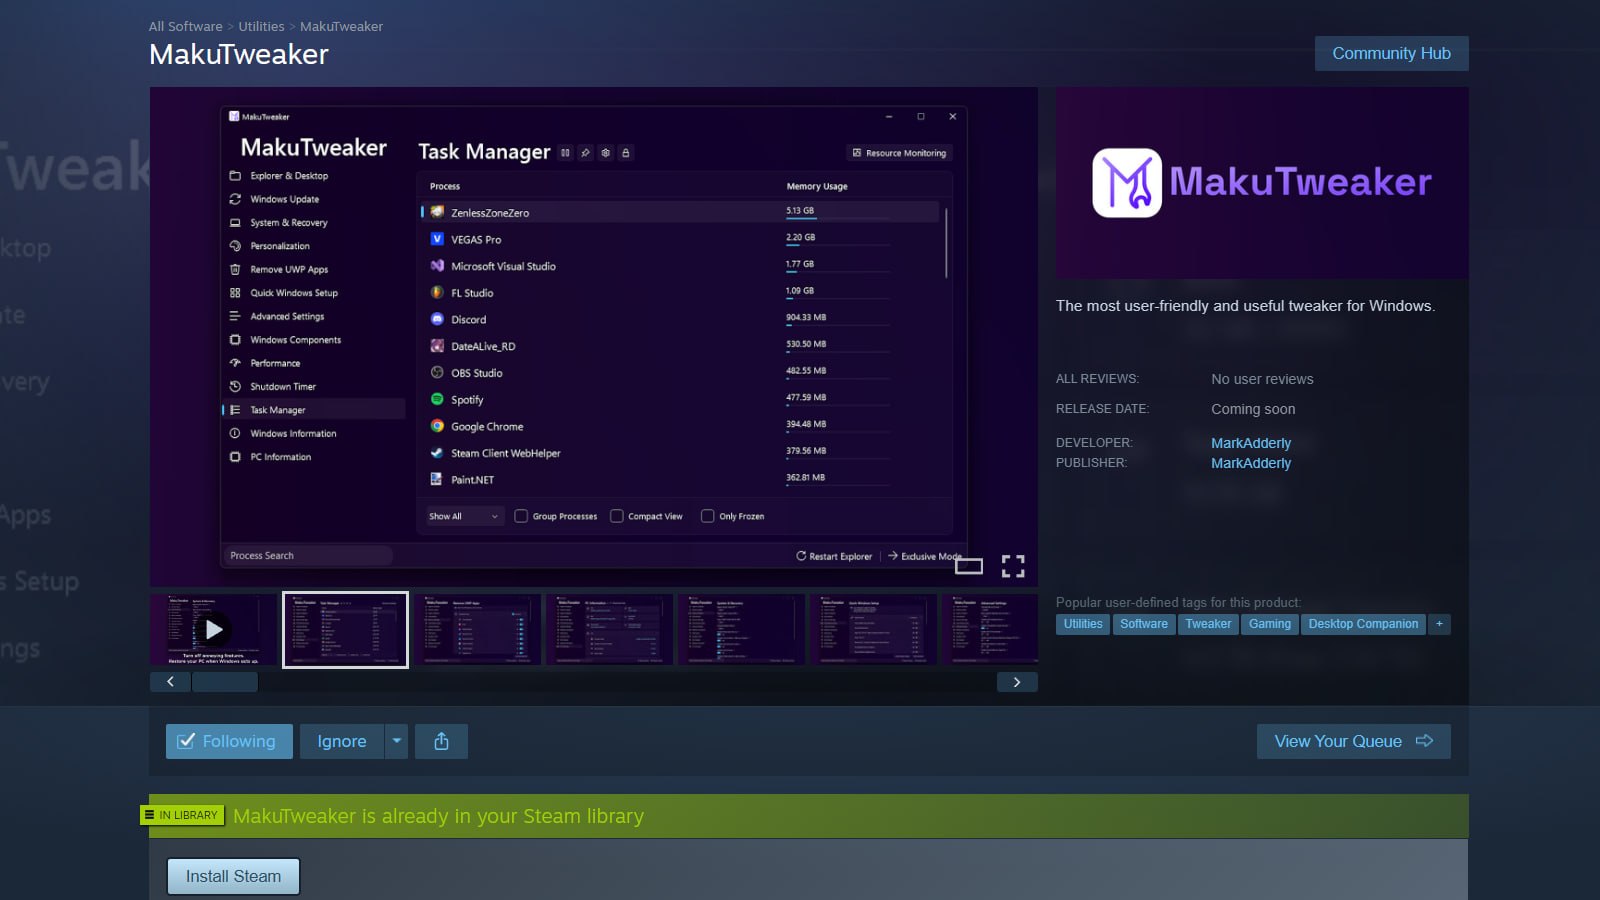Image resolution: width=1600 pixels, height=900 pixels.
Task: Click the thumbnail strip scrollbar handle
Action: point(225,682)
